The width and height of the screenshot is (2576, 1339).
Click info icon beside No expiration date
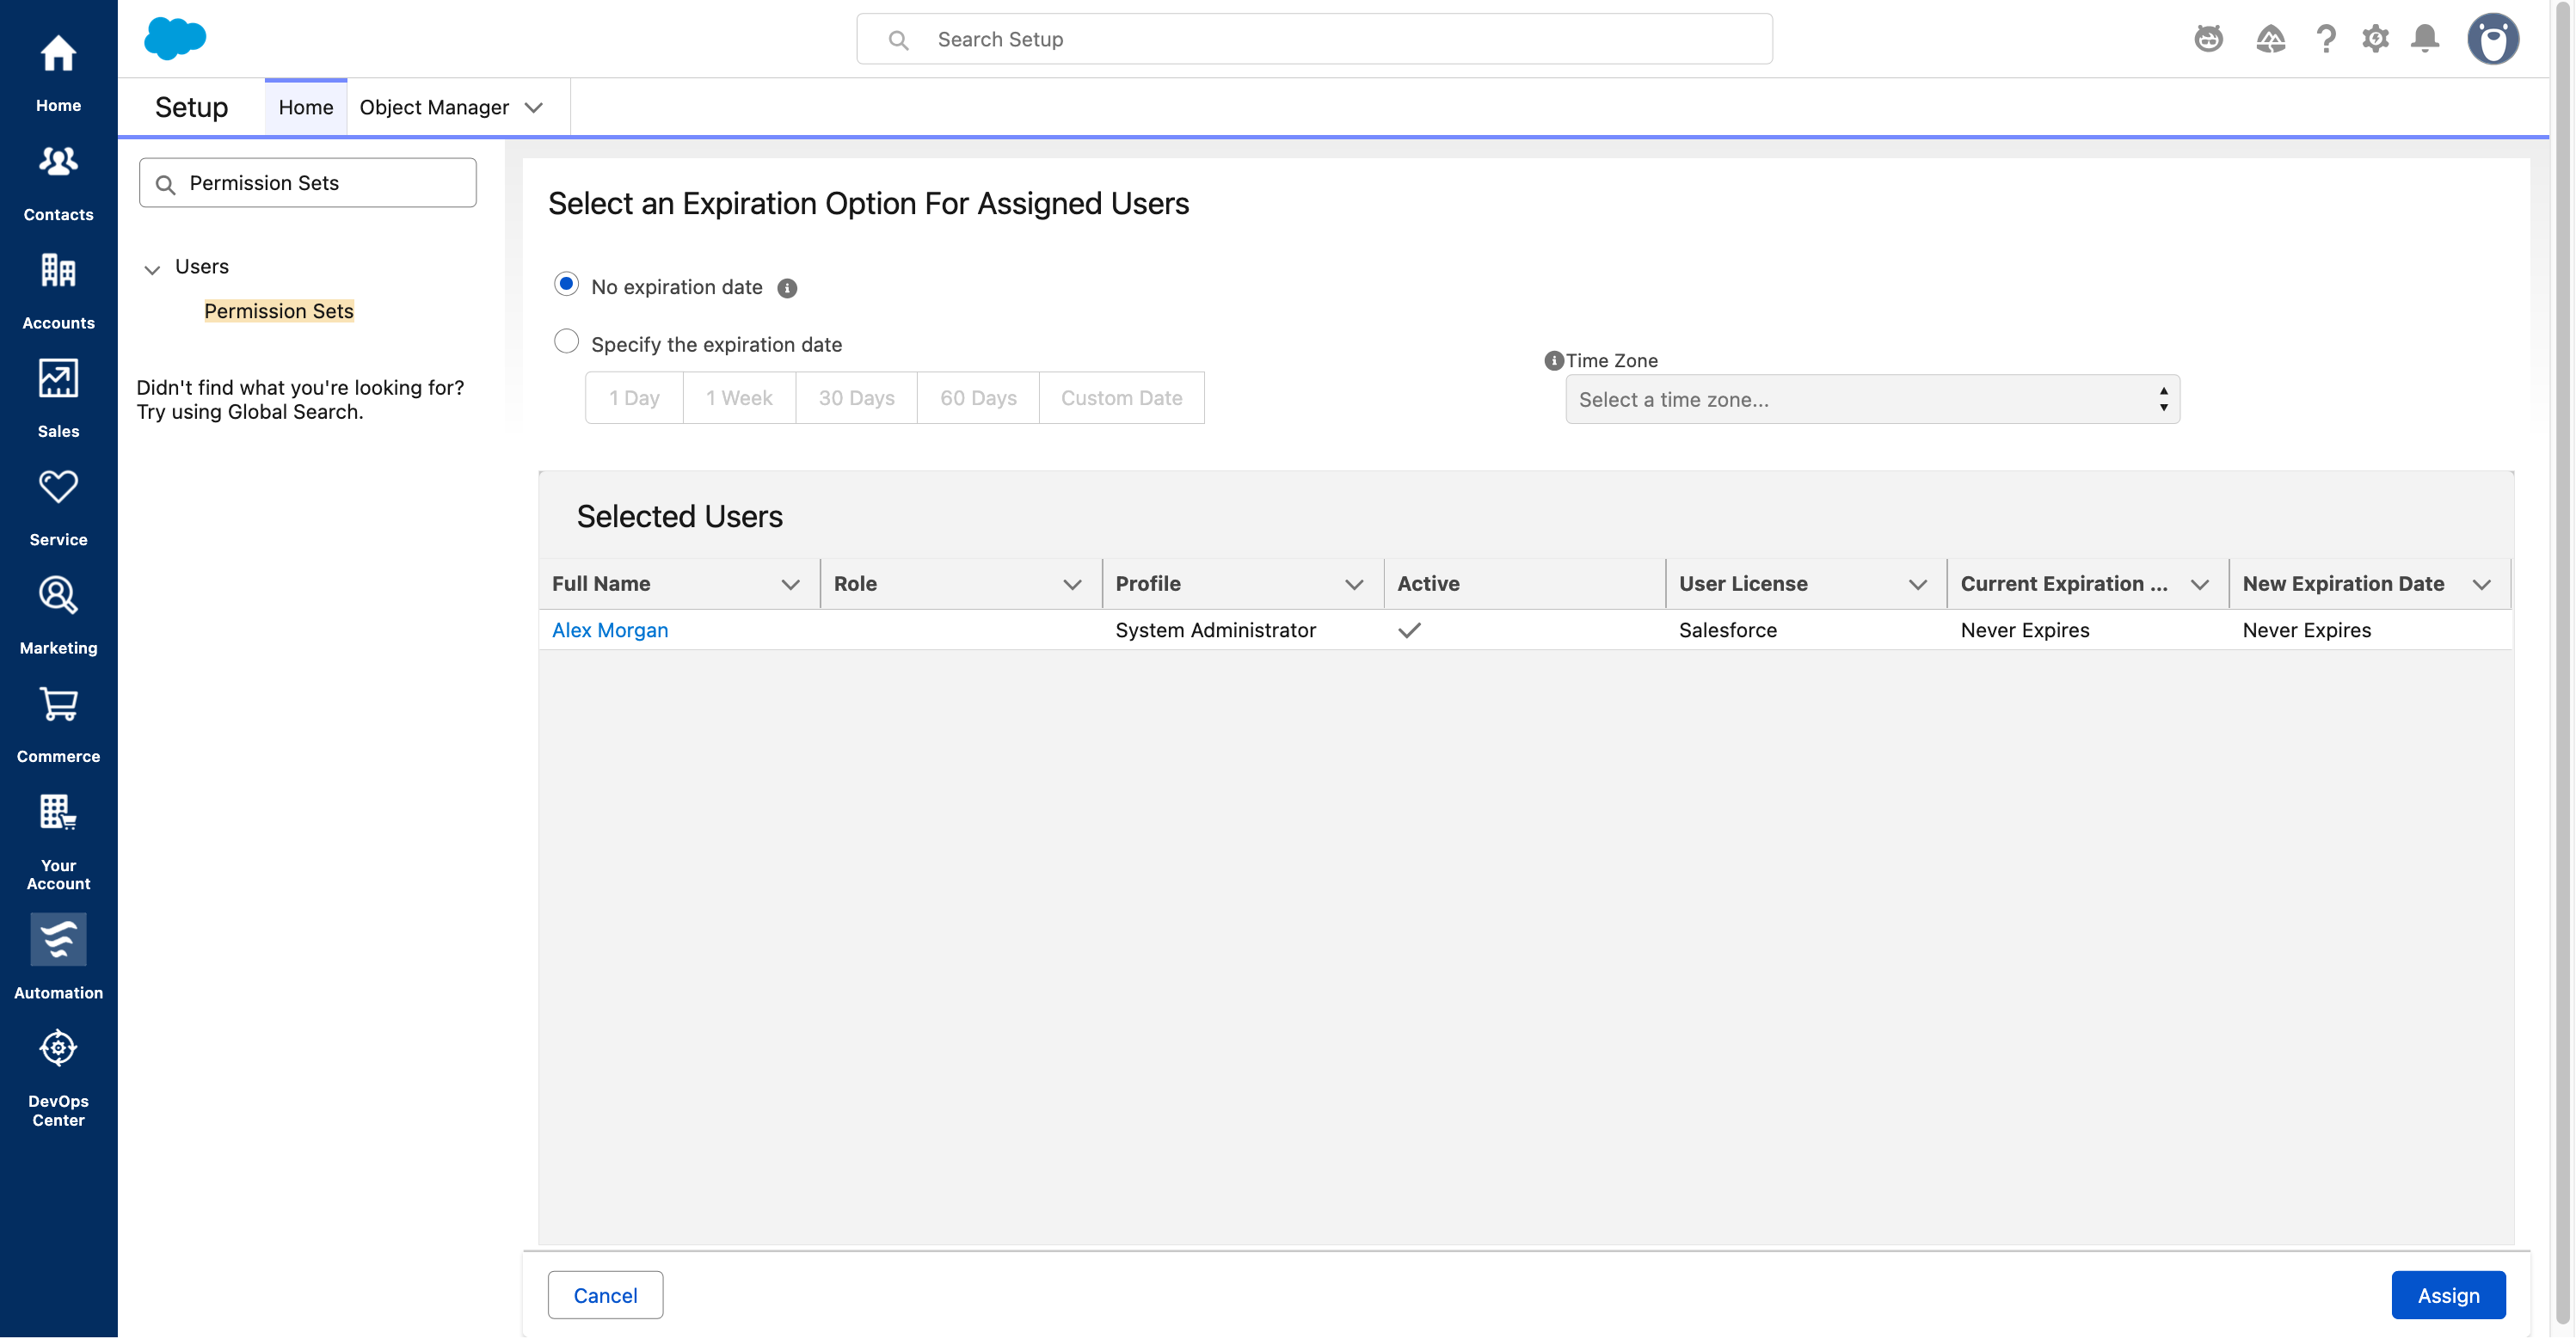click(x=787, y=289)
